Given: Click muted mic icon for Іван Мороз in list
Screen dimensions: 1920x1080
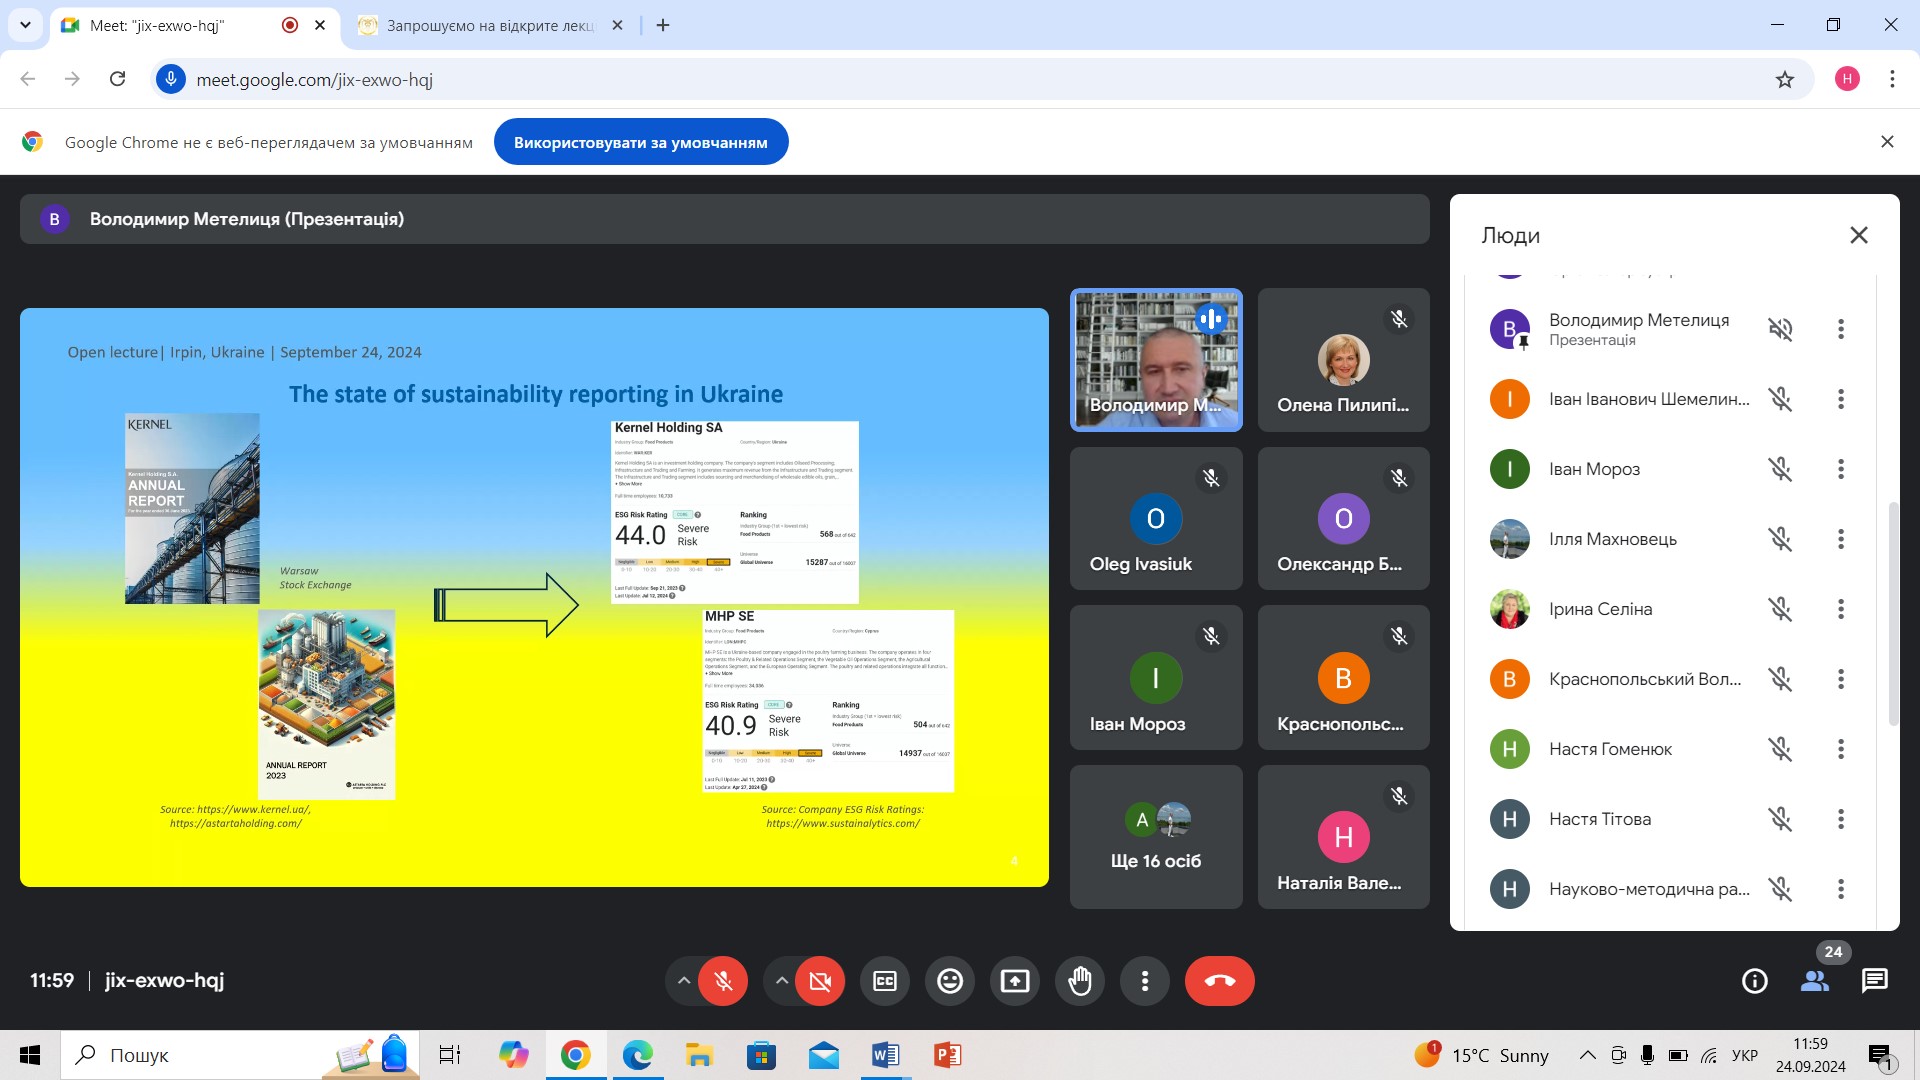Looking at the screenshot, I should click(1780, 469).
